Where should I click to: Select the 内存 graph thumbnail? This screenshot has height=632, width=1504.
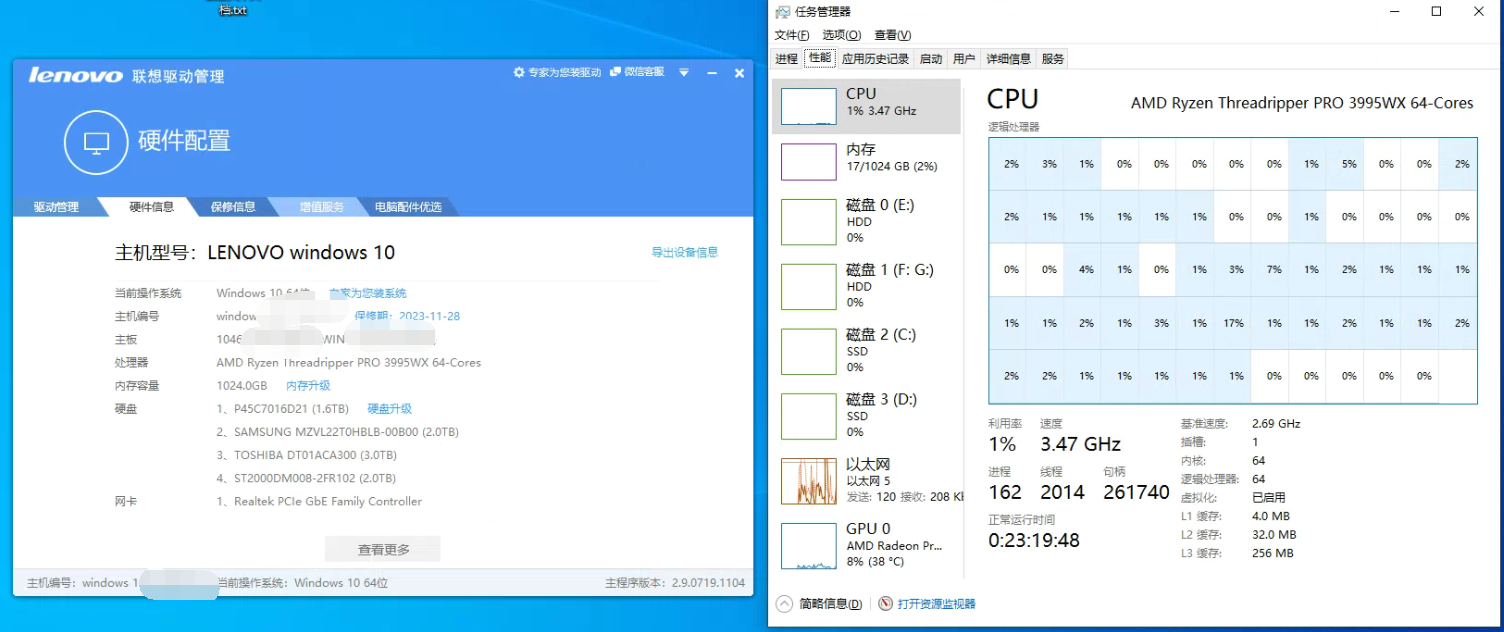click(x=808, y=162)
